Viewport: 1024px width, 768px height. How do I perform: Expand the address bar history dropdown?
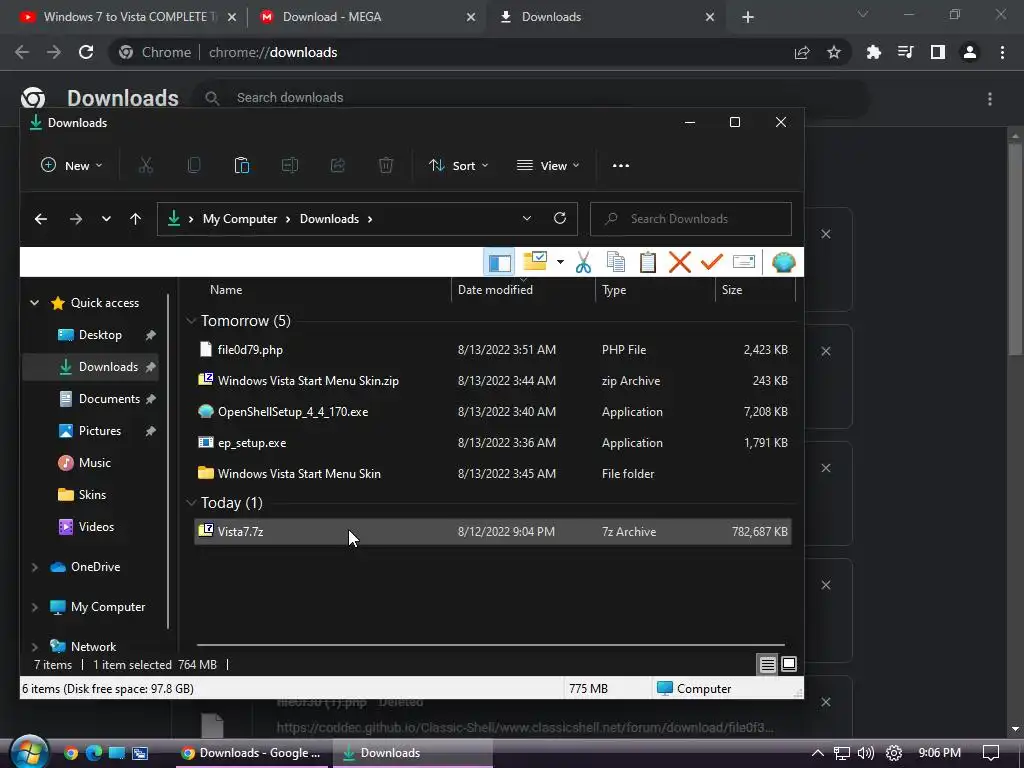tap(526, 219)
